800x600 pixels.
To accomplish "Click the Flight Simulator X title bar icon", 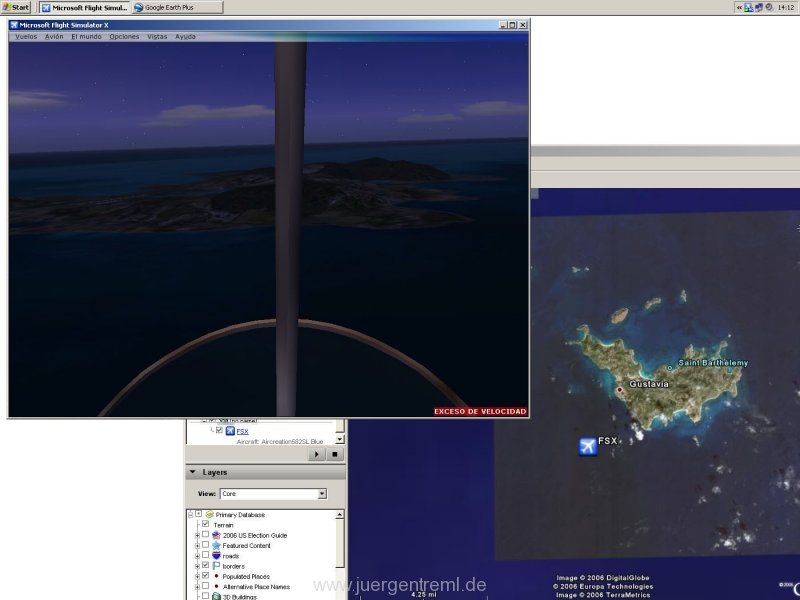I will click(14, 24).
